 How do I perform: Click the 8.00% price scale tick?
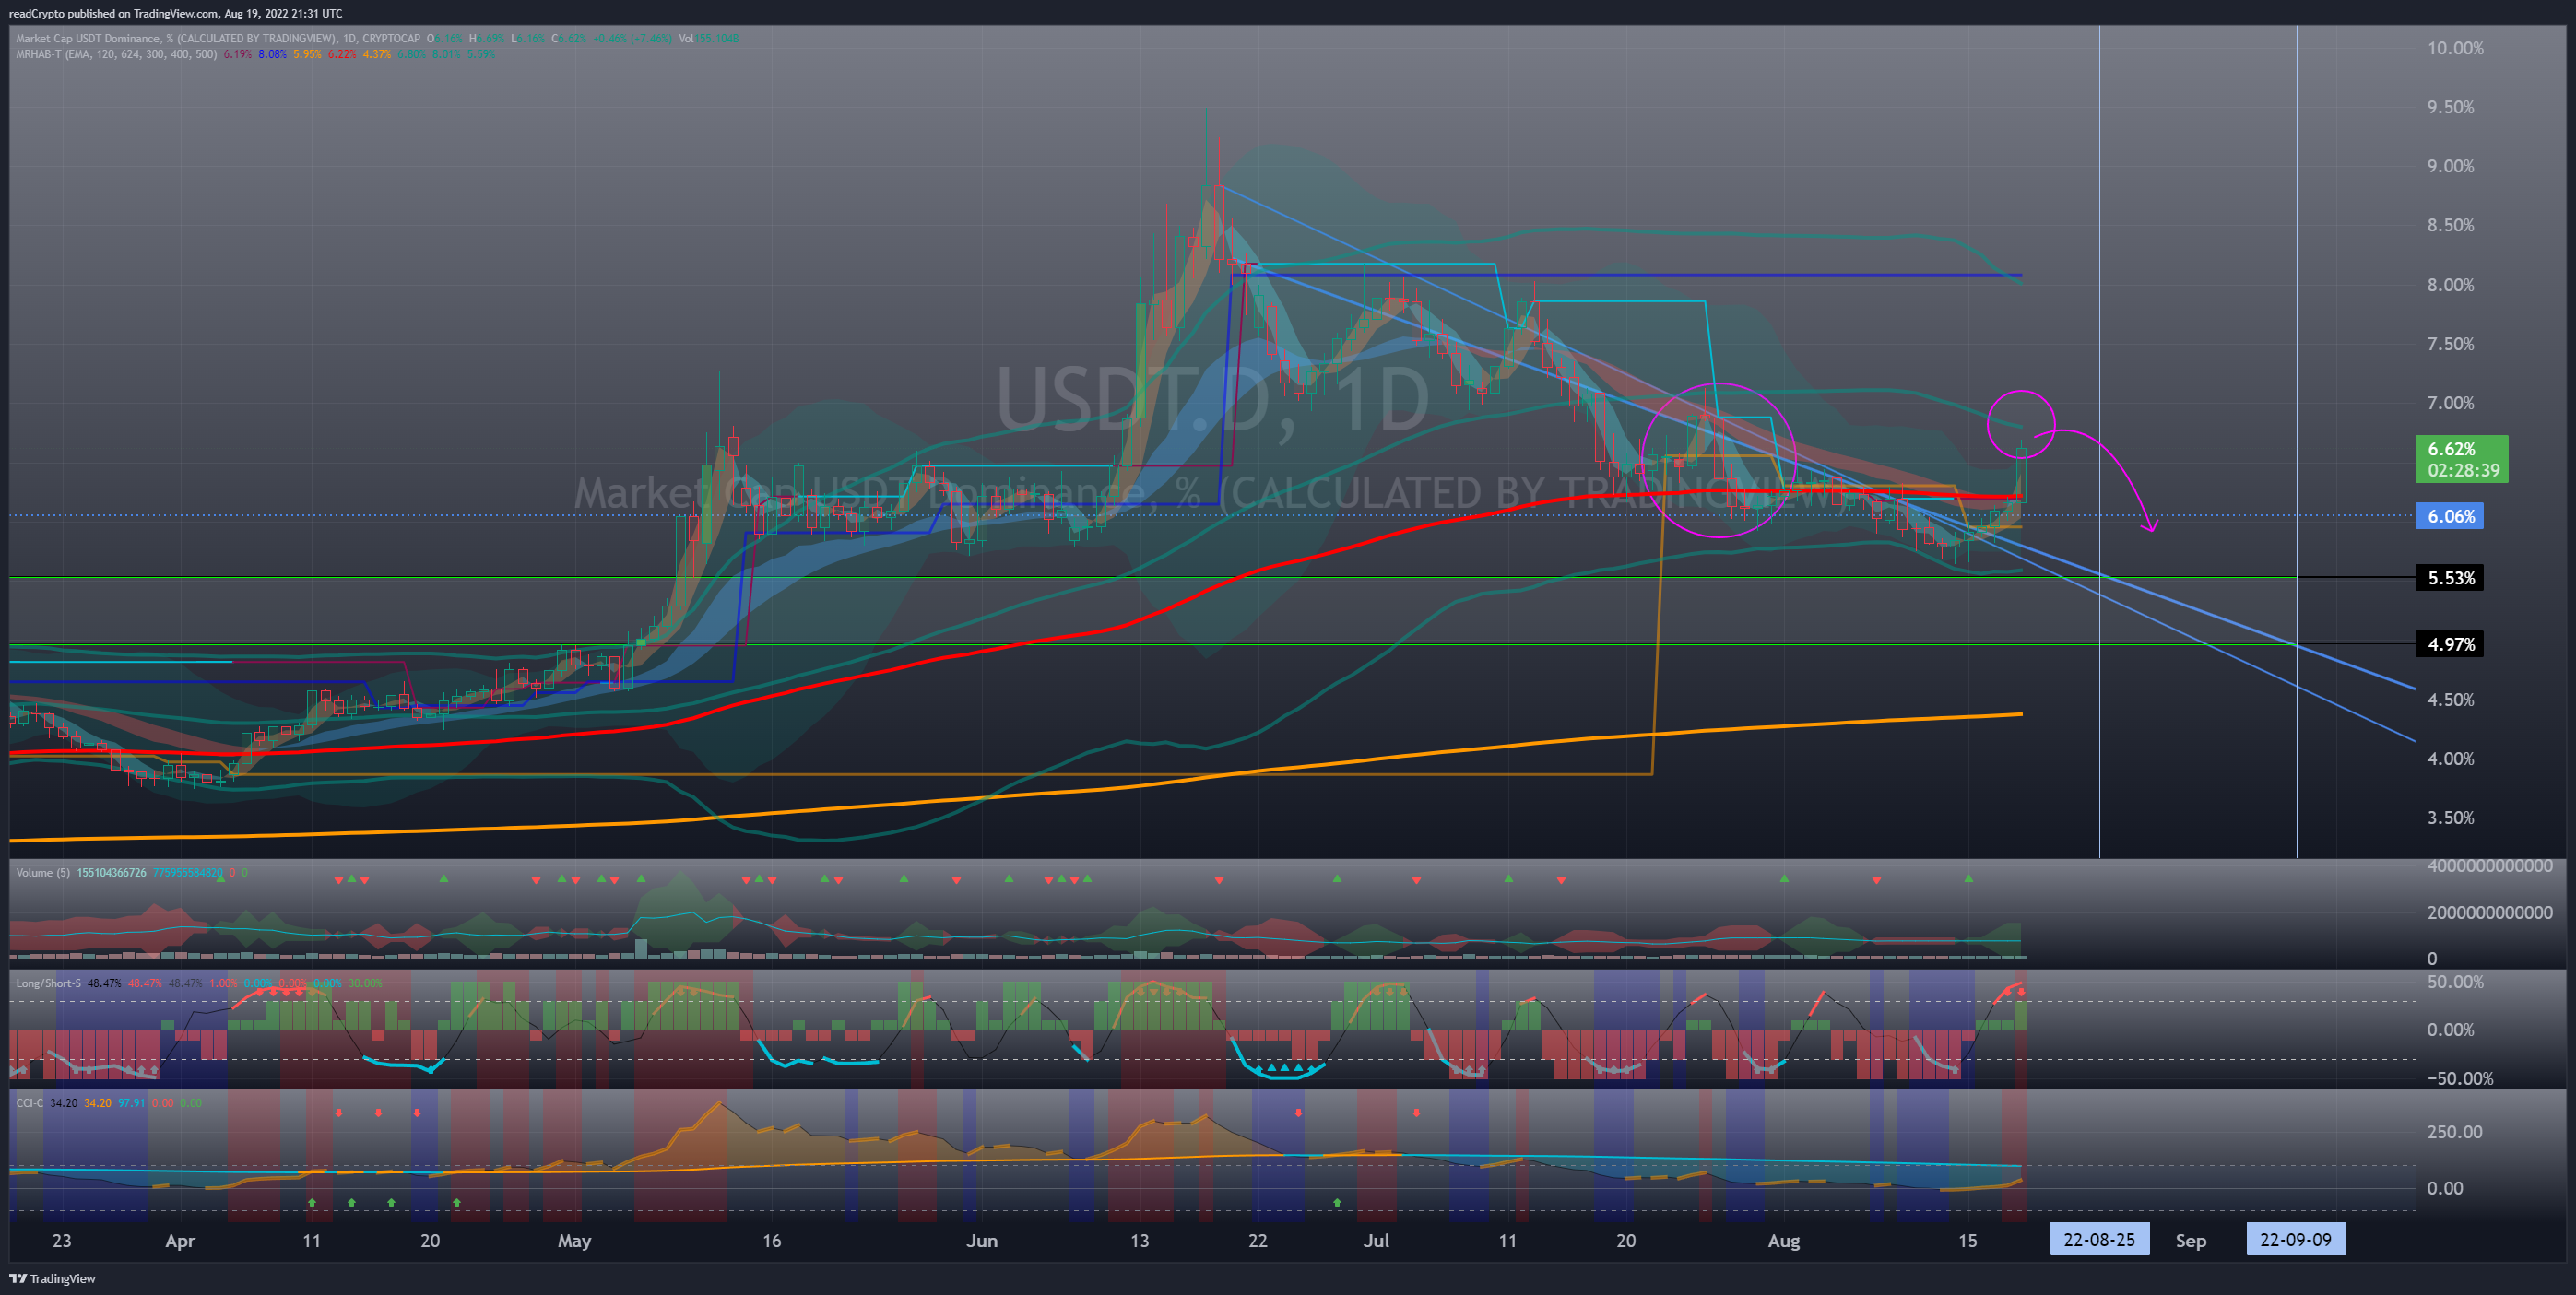tap(2450, 285)
